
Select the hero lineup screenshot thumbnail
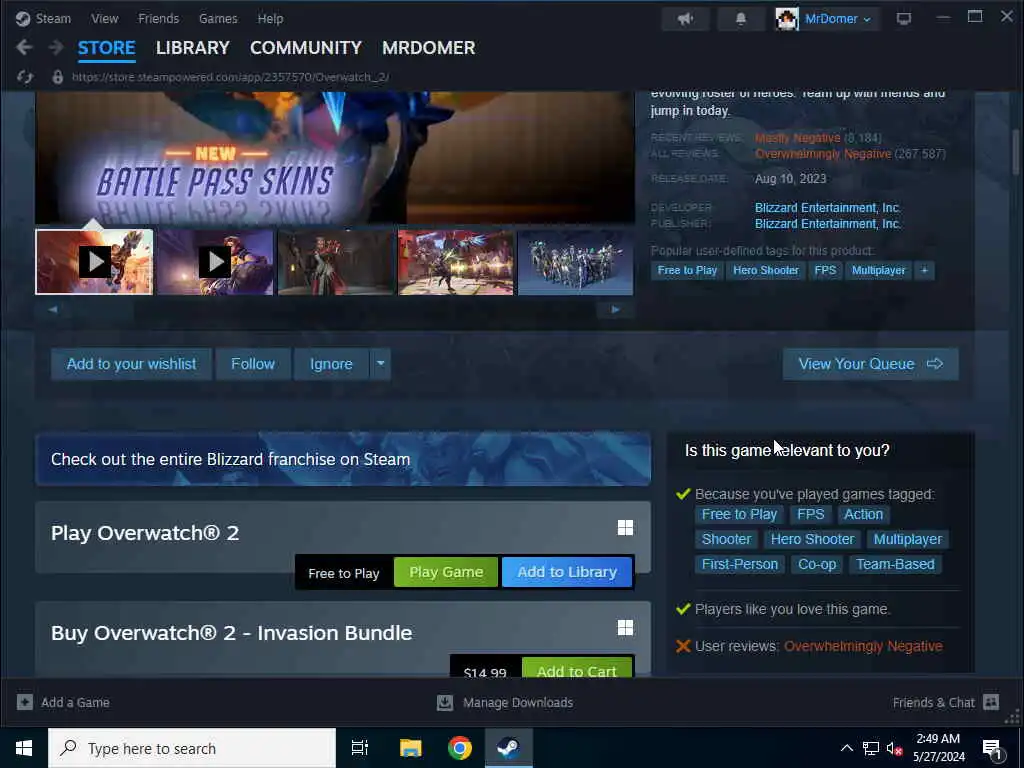(x=576, y=262)
